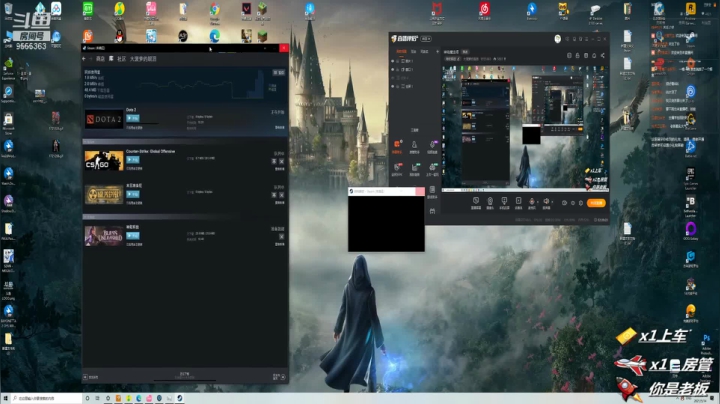Remove Bless Unleashed from the download list

[x=281, y=236]
